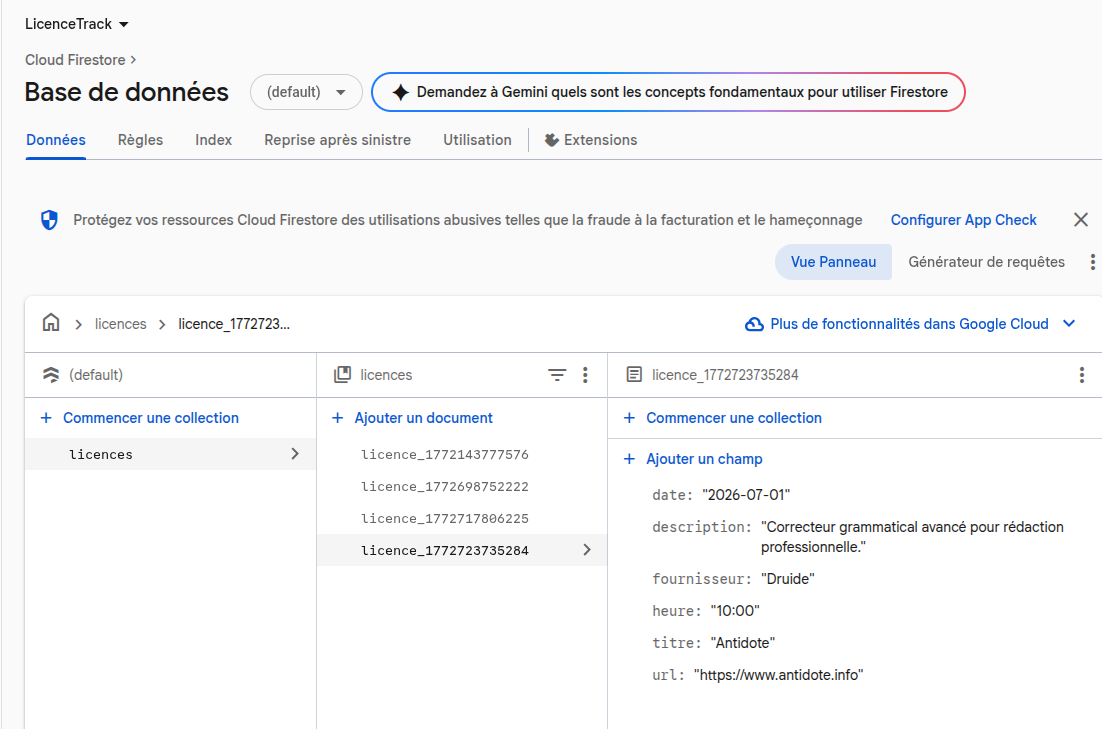Open the Règles tab
The width and height of the screenshot is (1102, 729).
[140, 140]
